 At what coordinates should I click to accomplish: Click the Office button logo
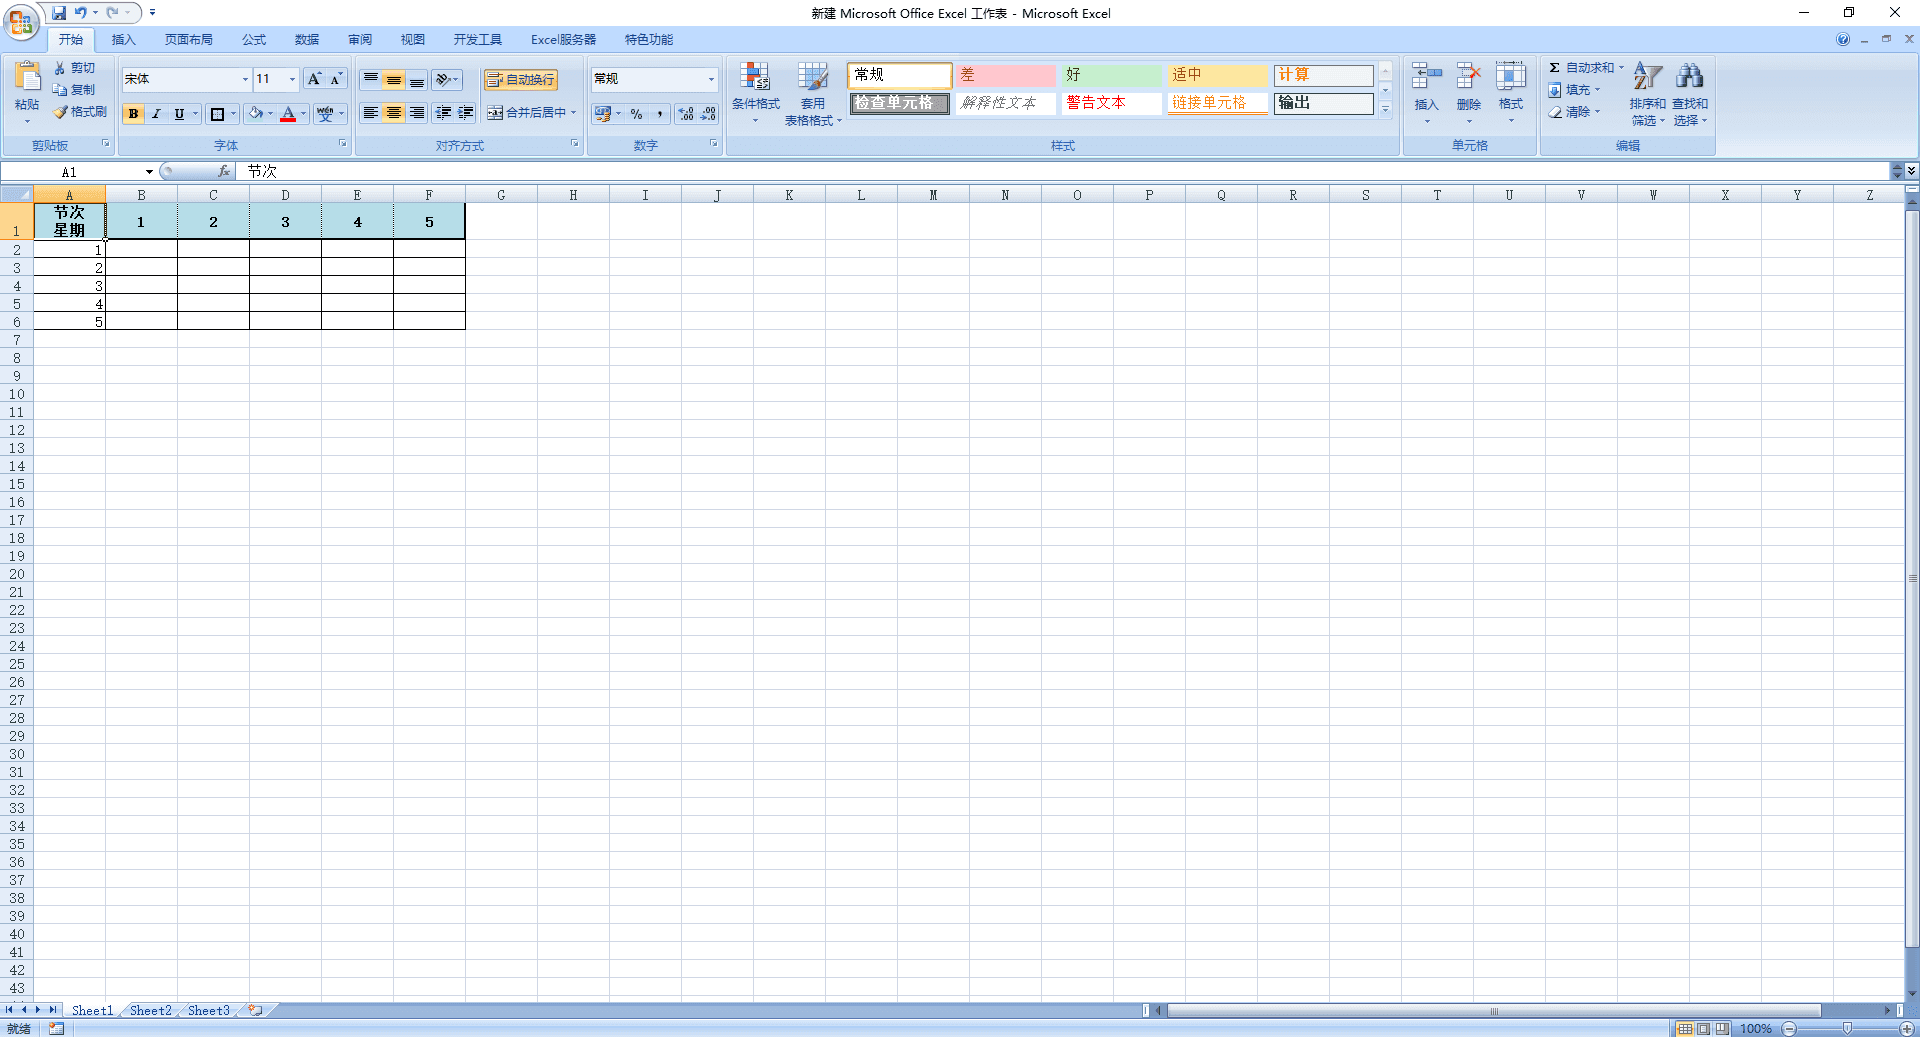tap(21, 21)
